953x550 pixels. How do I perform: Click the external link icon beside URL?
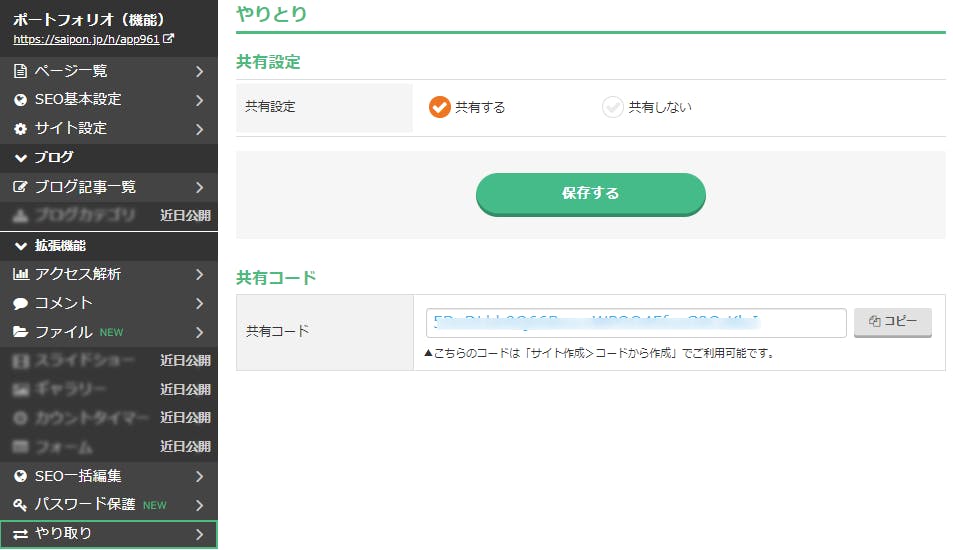pyautogui.click(x=168, y=40)
